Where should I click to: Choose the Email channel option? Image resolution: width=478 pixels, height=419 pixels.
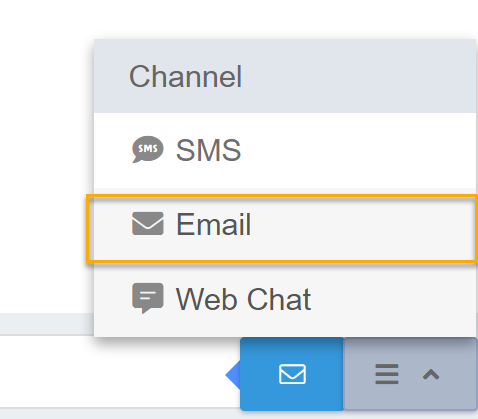coord(282,228)
